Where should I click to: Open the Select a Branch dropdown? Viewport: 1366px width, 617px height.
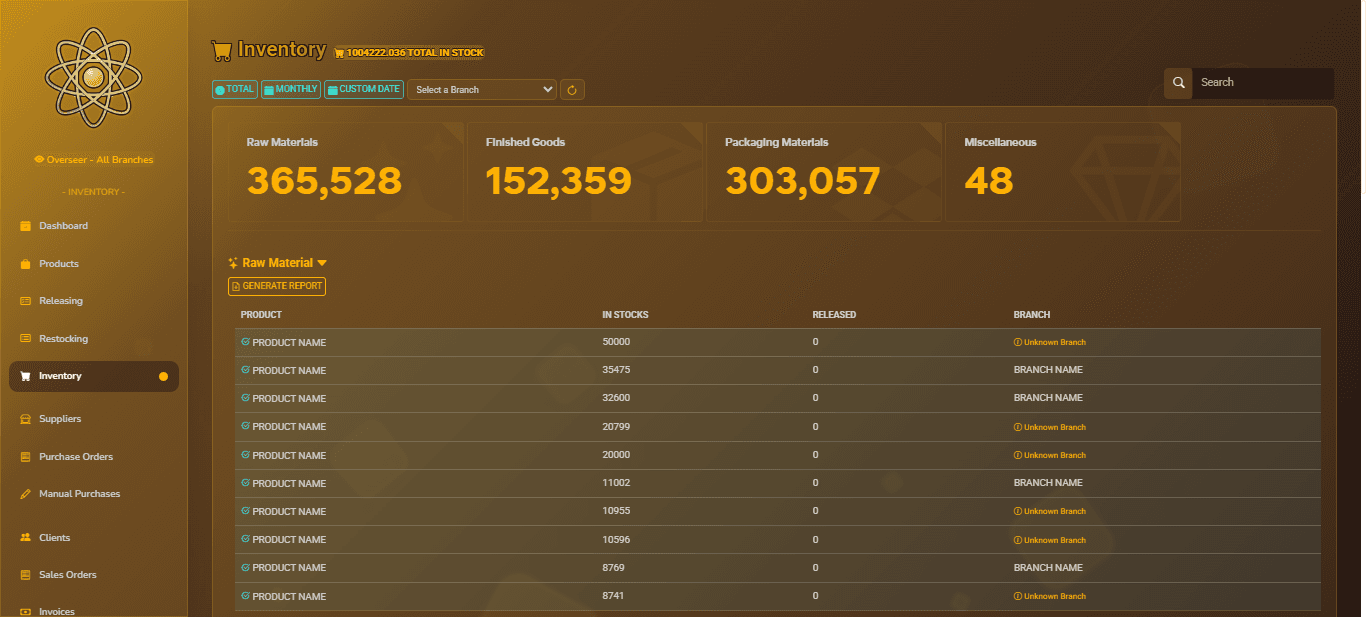click(x=481, y=90)
